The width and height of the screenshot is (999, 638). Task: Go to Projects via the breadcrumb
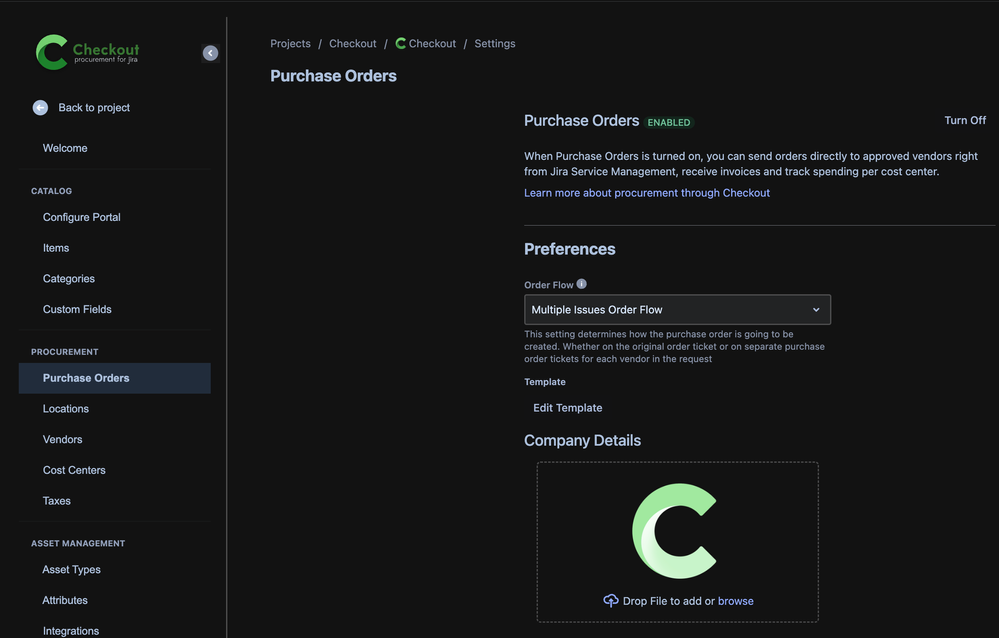291,43
